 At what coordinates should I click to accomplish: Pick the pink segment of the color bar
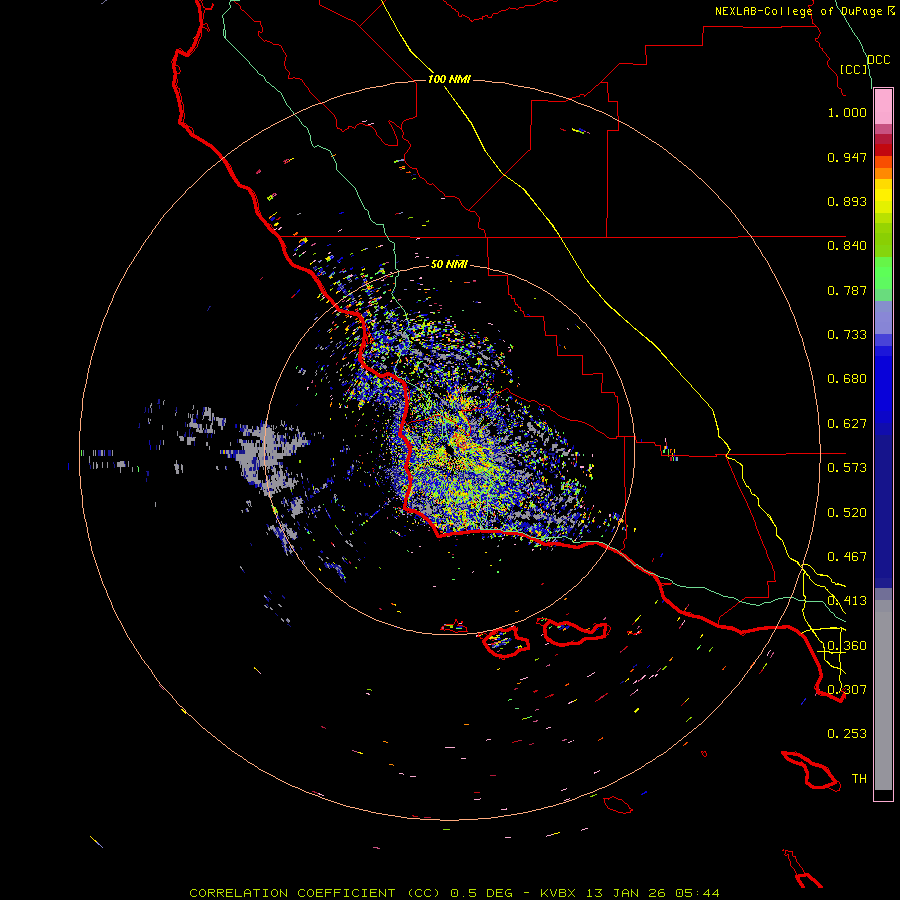[883, 107]
